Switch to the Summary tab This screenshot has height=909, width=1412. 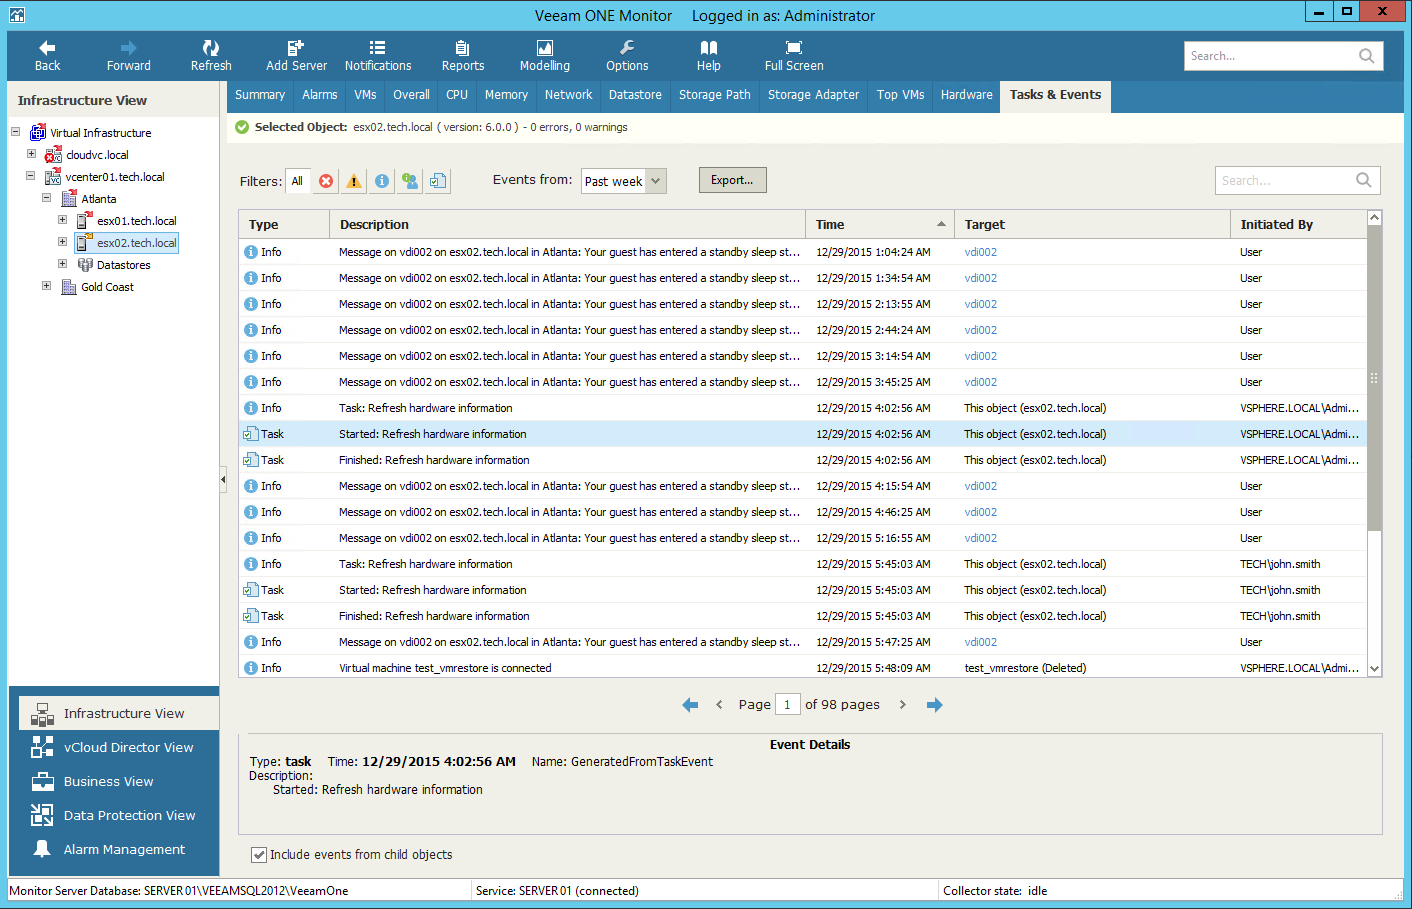(260, 95)
